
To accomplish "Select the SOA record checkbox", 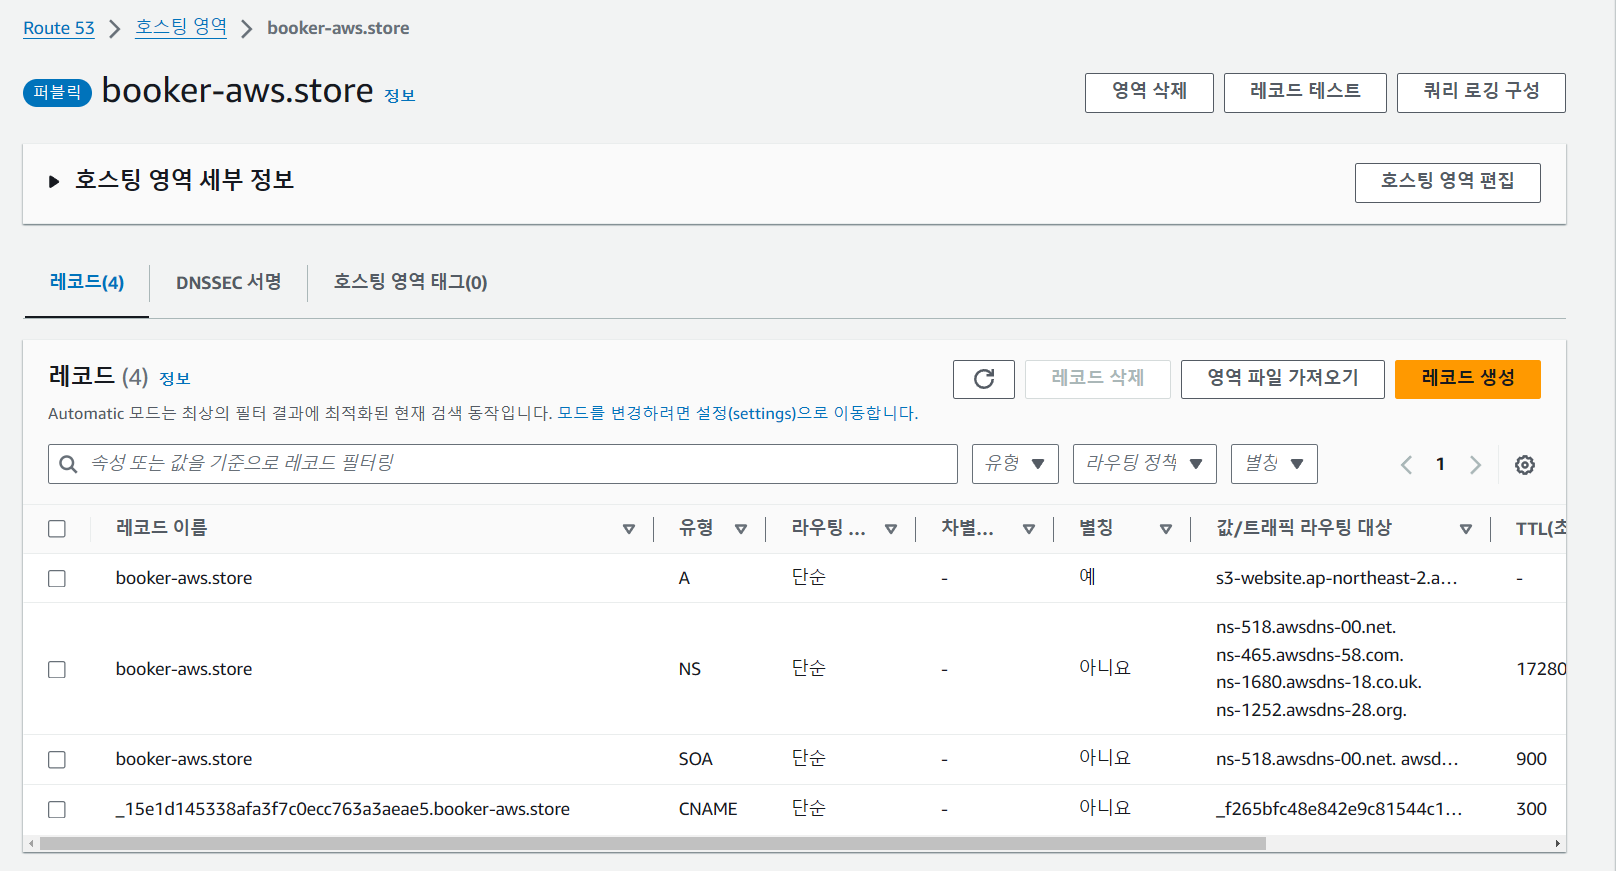I will (57, 760).
